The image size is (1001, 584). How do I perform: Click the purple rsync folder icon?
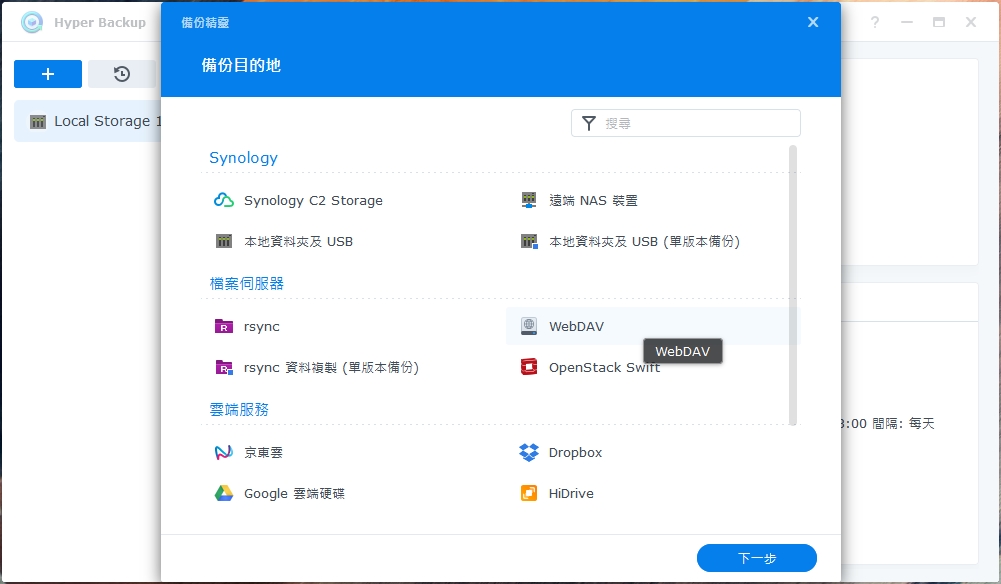click(223, 326)
